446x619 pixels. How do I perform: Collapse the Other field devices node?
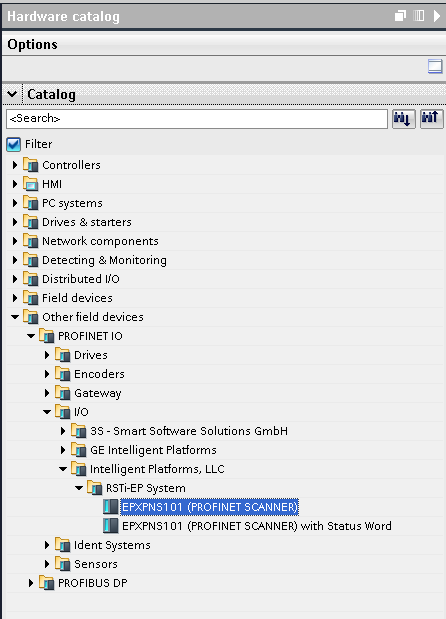15,317
